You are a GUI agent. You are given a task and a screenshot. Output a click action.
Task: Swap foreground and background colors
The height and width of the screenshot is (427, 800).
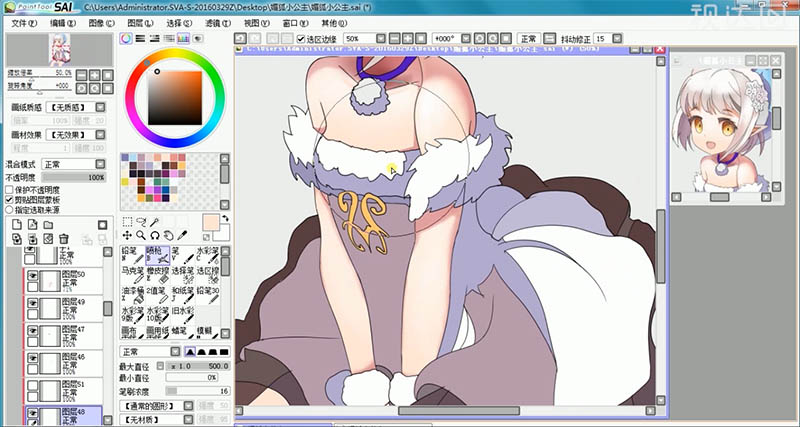224,218
